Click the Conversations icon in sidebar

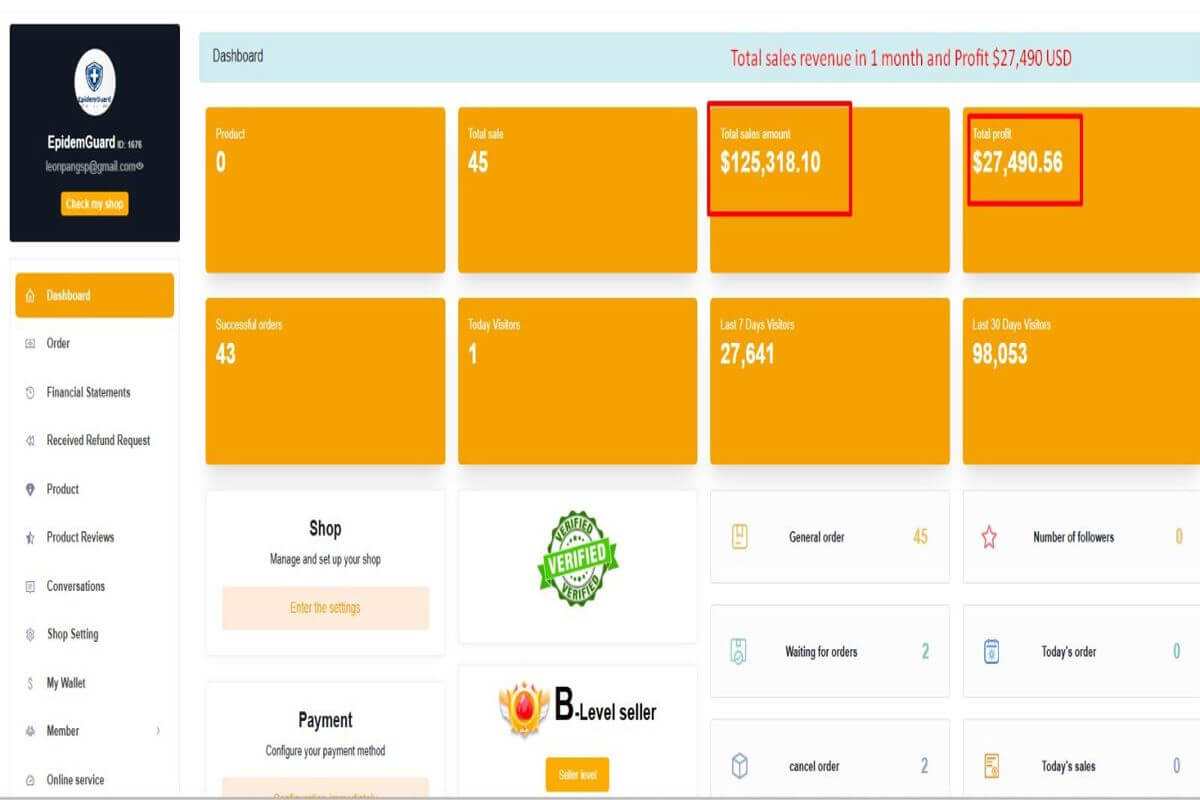coord(30,587)
